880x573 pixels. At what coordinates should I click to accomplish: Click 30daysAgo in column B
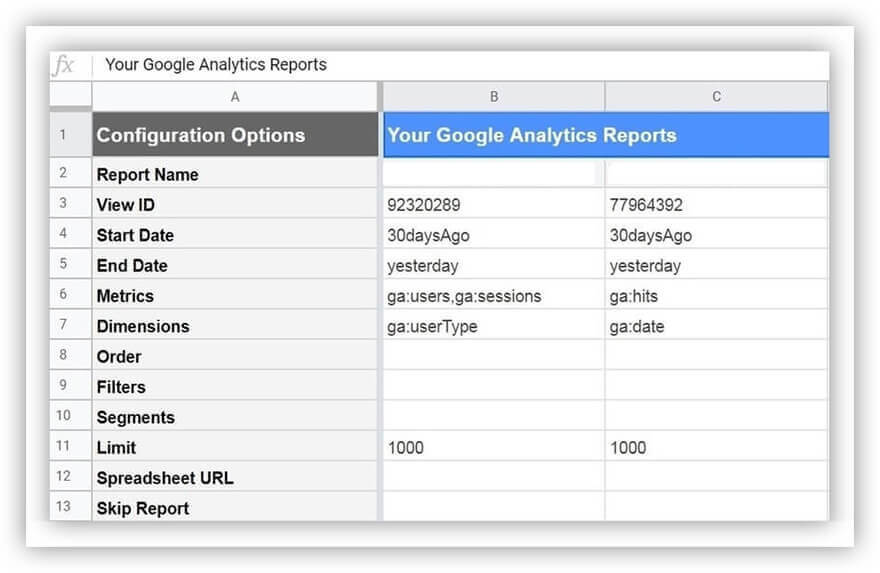494,233
